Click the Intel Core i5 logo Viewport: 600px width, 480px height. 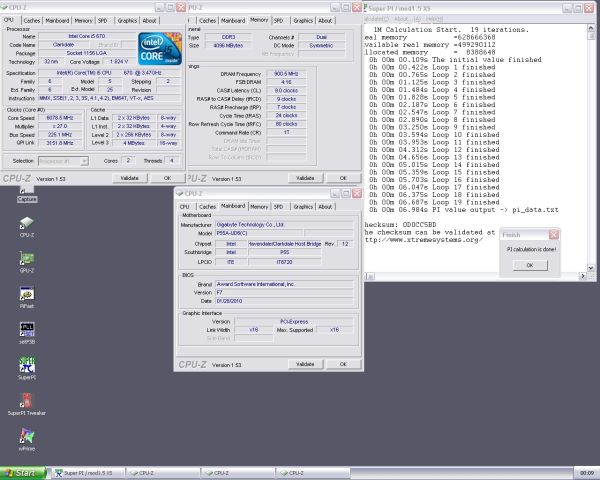158,46
